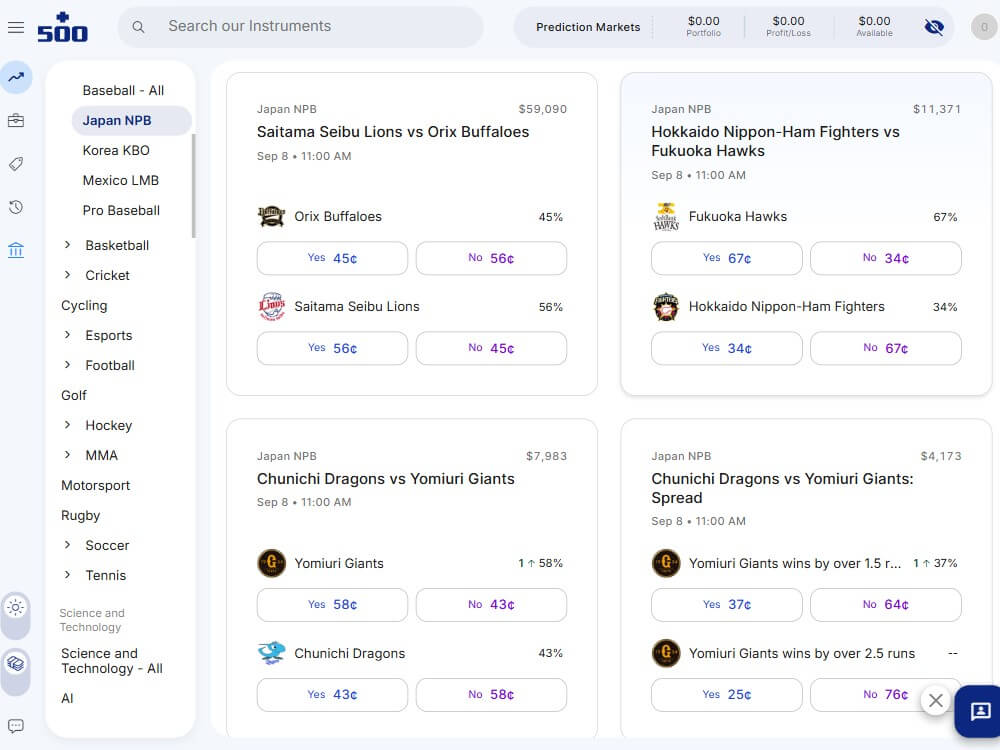Buy Yes 45¢ on Orix Buffaloes
Screen dimensions: 1000x750
tap(332, 258)
